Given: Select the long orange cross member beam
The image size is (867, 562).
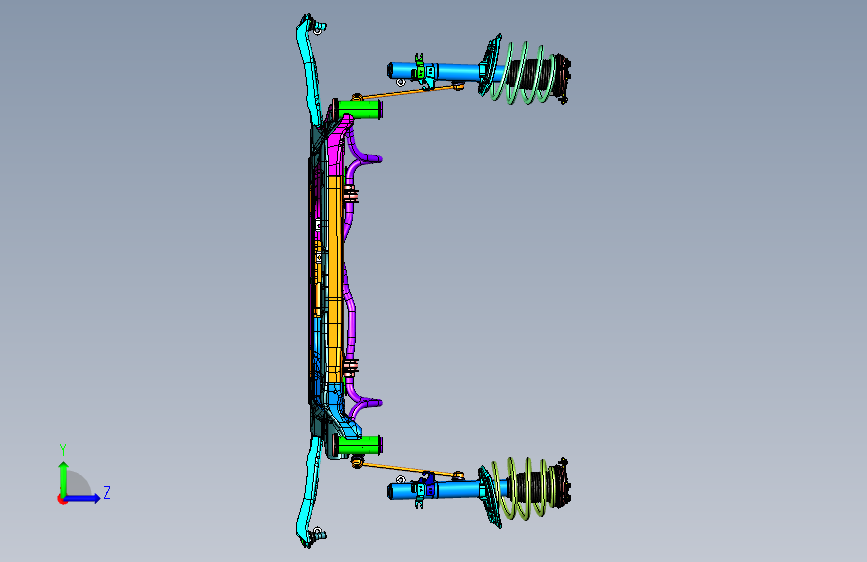Looking at the screenshot, I should pyautogui.click(x=335, y=279).
